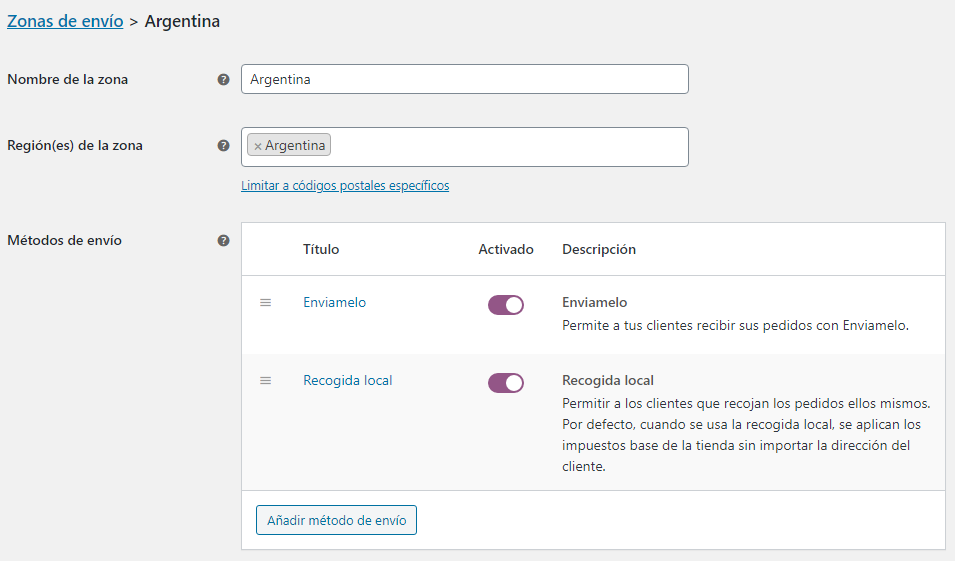
Task: Click the Argentina breadcrumb text
Action: 182,21
